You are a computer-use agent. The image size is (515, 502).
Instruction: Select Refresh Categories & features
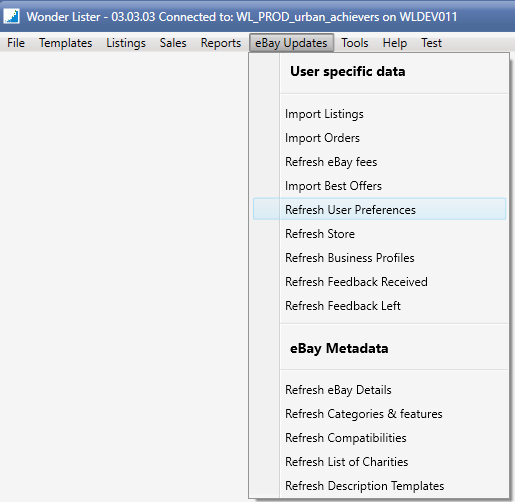click(379, 414)
